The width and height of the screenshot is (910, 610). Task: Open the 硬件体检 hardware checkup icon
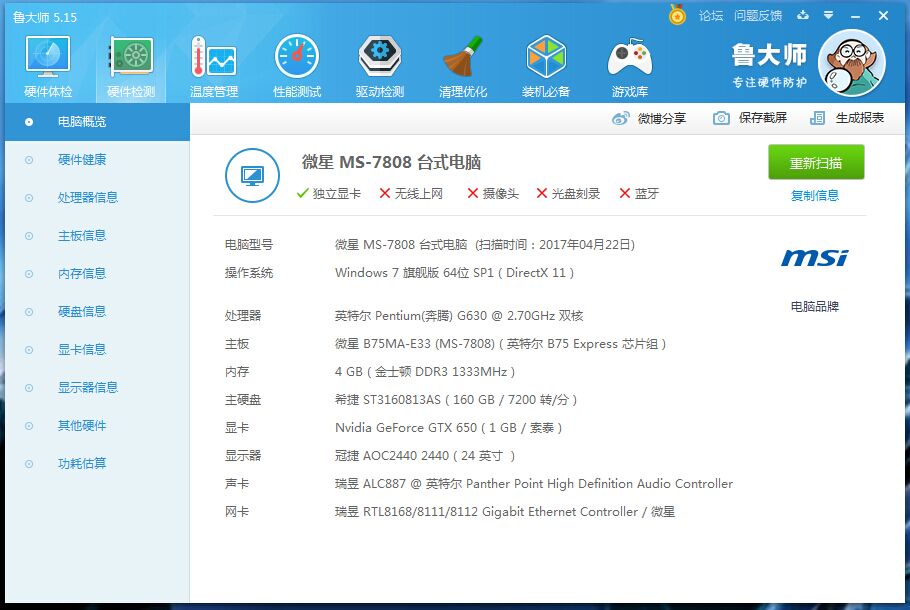click(x=48, y=67)
